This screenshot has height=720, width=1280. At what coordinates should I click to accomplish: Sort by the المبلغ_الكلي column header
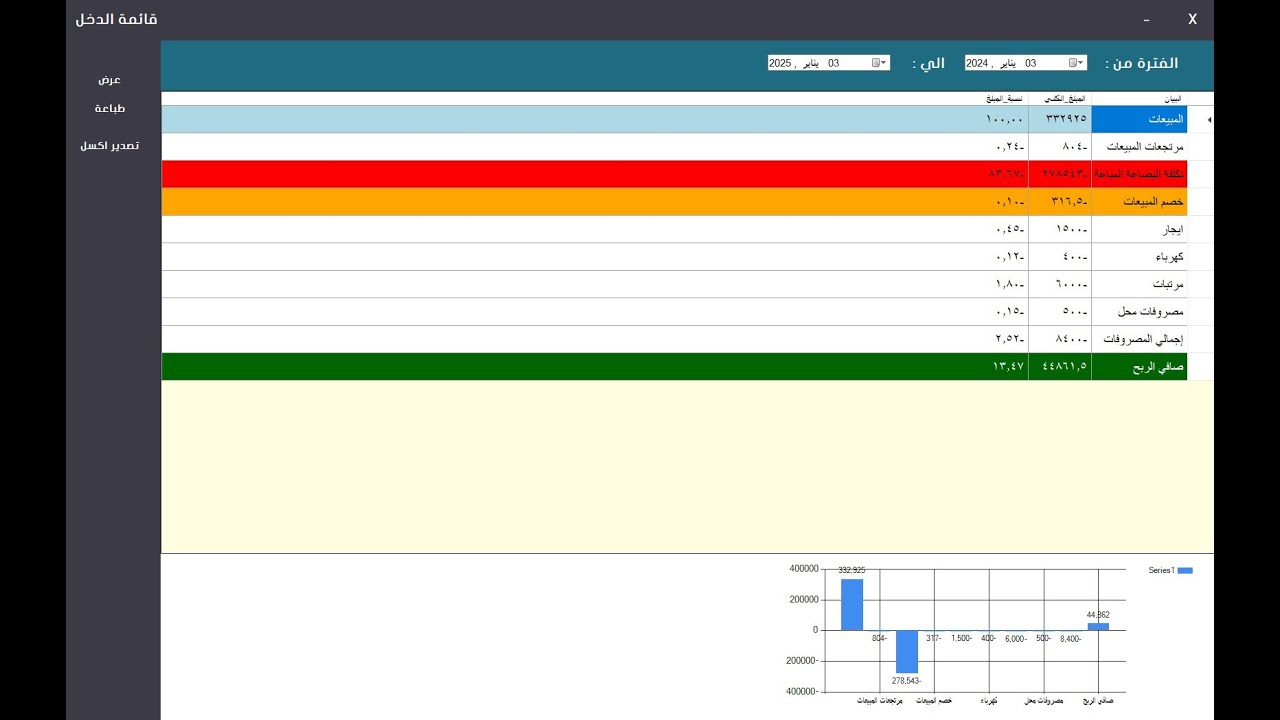[1060, 99]
